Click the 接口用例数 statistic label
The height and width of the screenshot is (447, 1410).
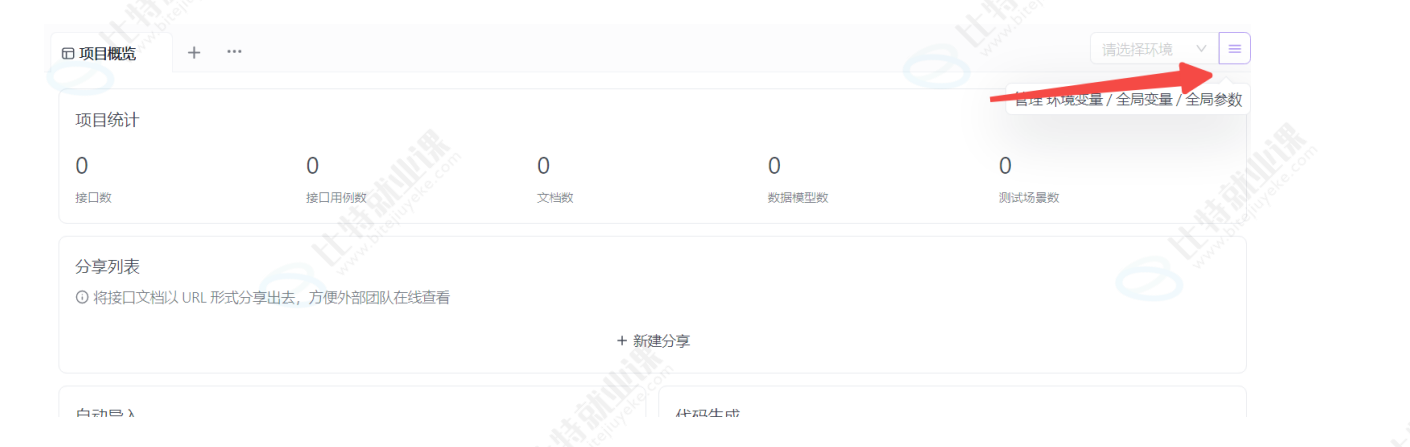click(336, 197)
